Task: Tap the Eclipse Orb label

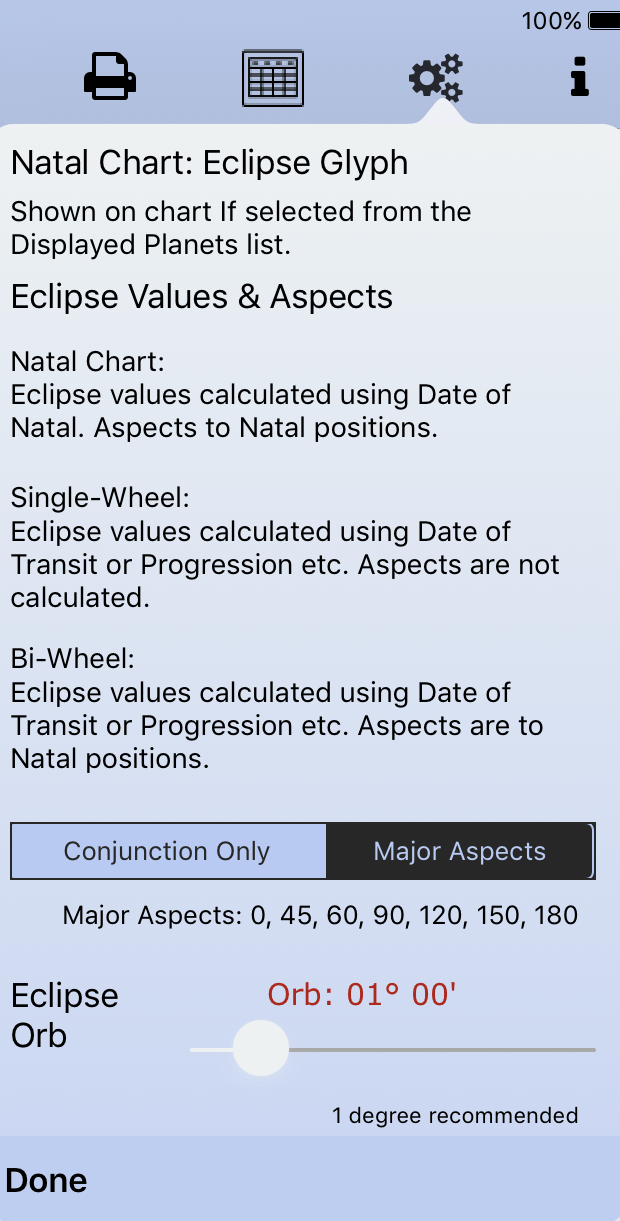Action: point(65,1015)
